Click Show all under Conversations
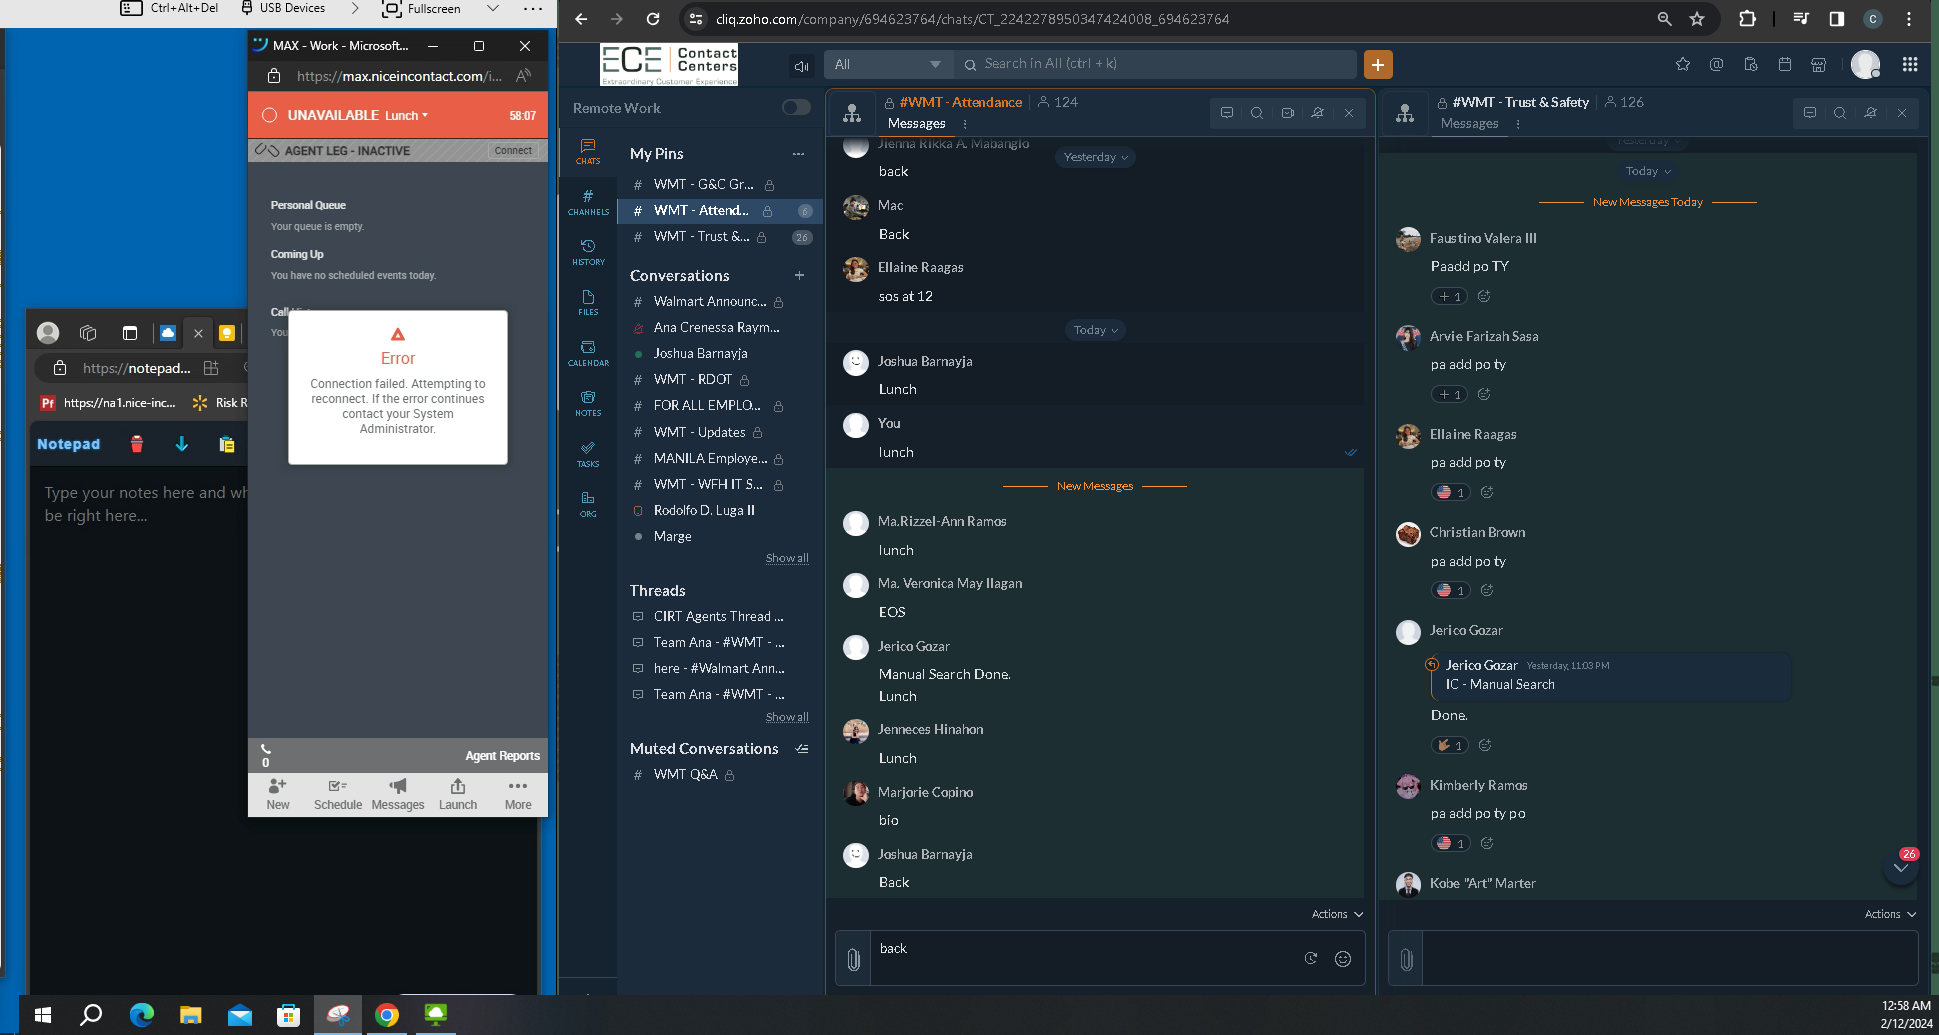 [x=787, y=558]
